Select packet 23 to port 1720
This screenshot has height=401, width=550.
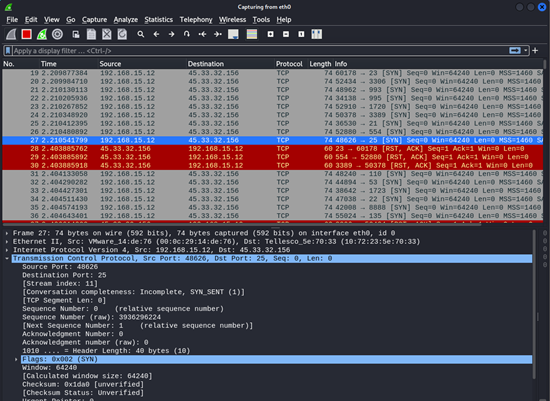[273, 107]
